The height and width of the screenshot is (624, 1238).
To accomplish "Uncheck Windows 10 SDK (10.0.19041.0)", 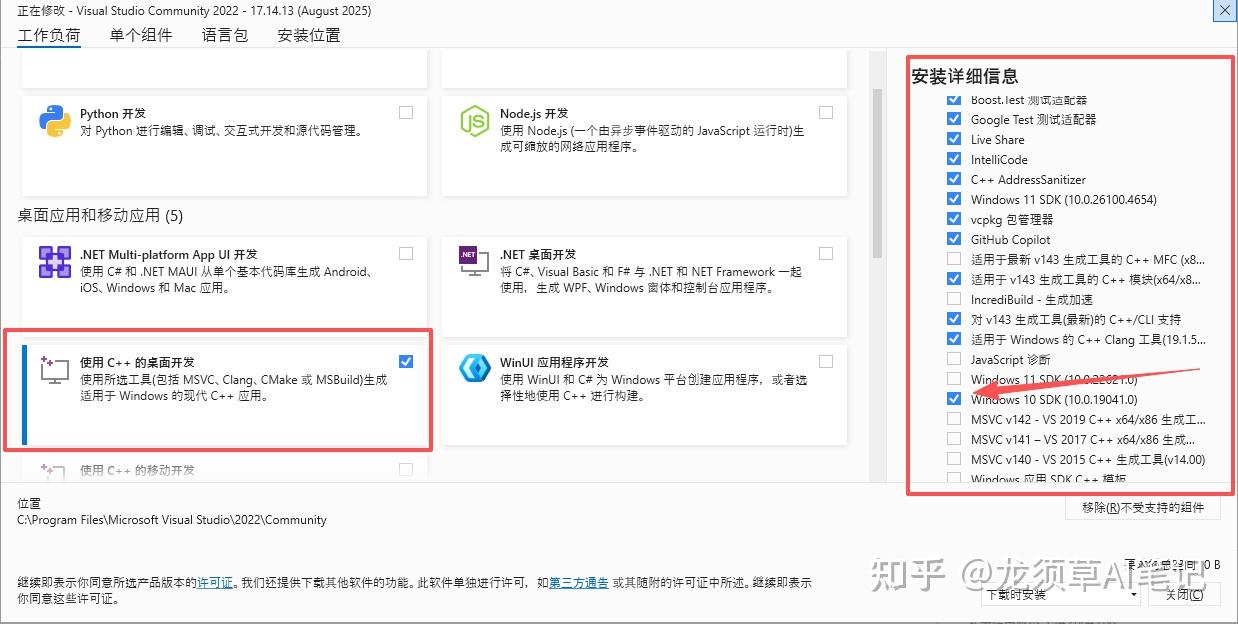I will (952, 398).
